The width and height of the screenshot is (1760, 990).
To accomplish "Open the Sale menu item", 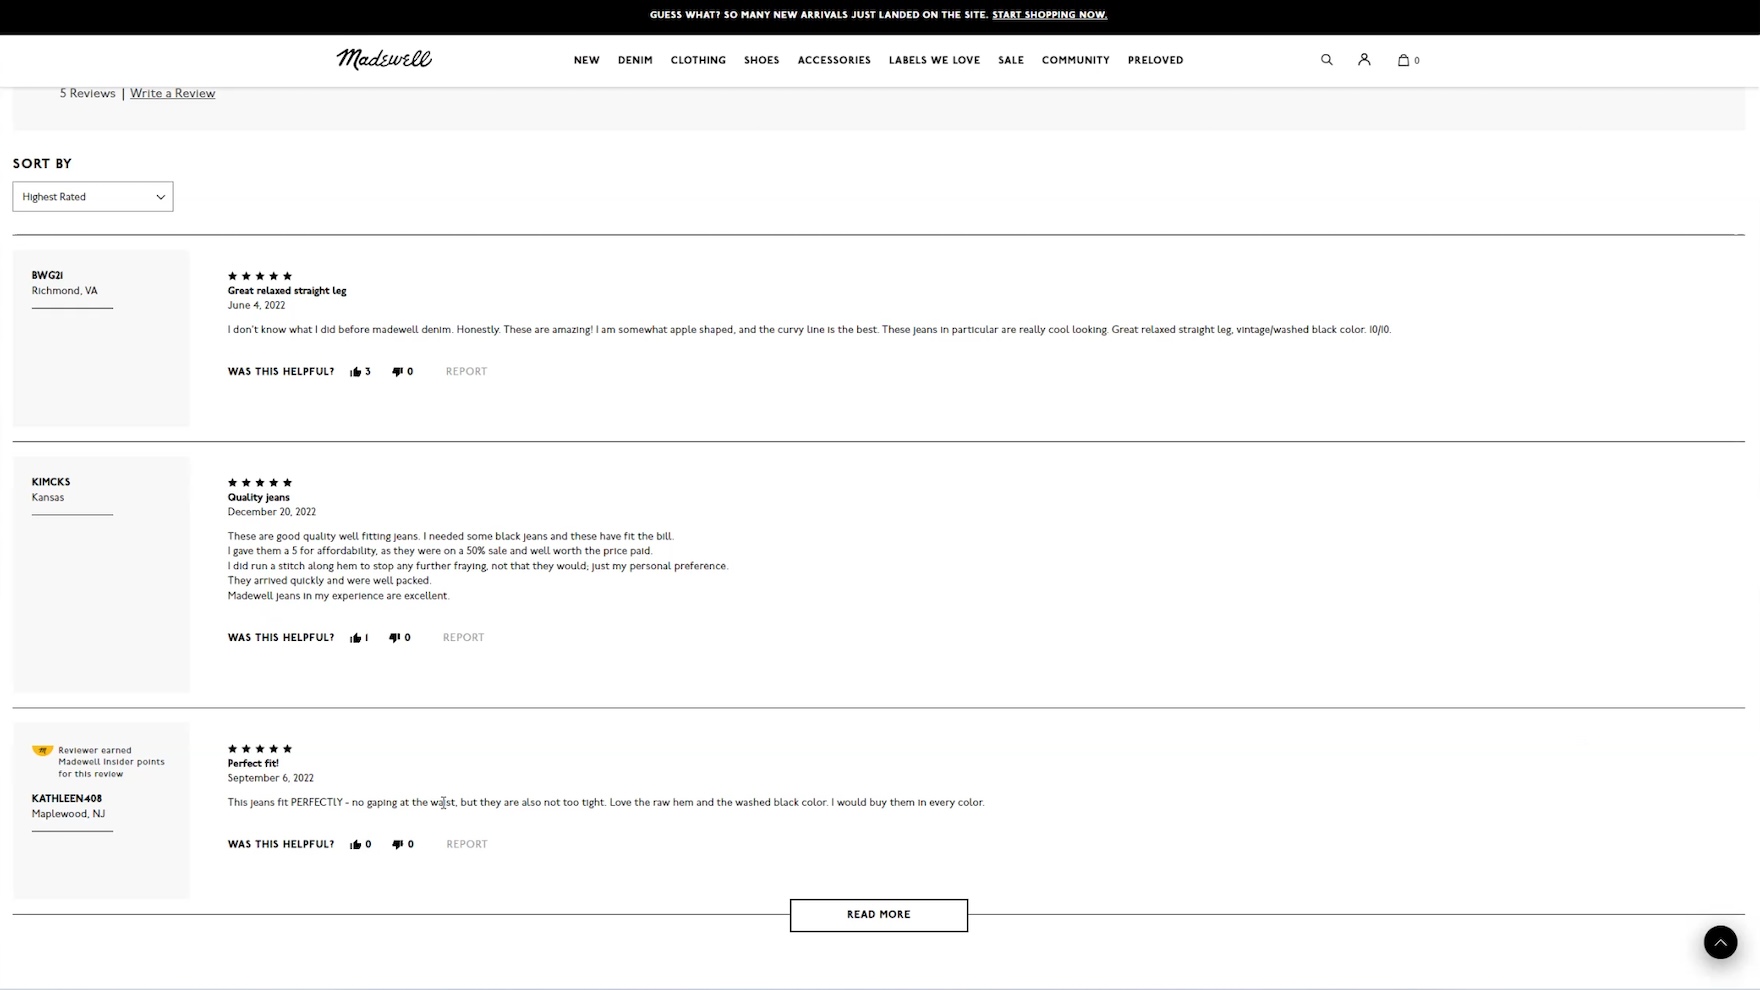I will pyautogui.click(x=1010, y=60).
